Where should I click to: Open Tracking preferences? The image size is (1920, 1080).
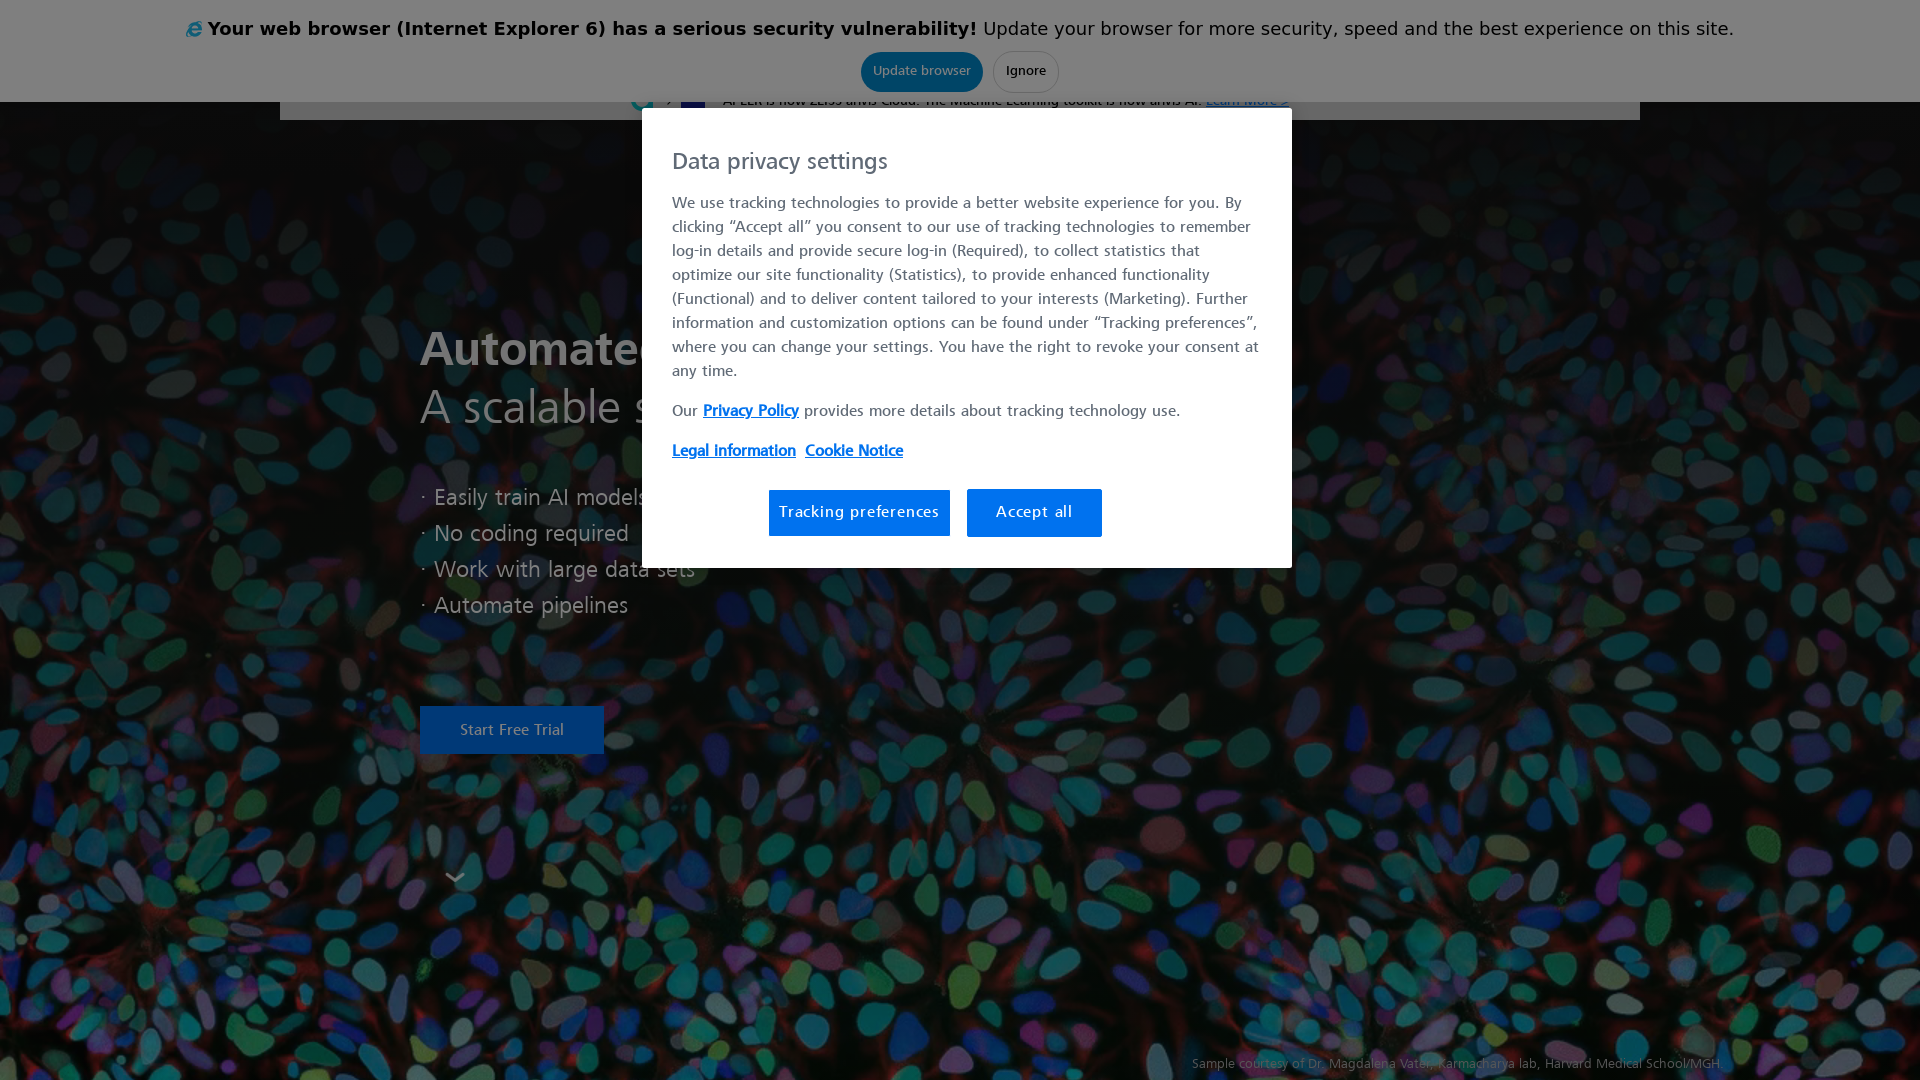[x=859, y=513]
